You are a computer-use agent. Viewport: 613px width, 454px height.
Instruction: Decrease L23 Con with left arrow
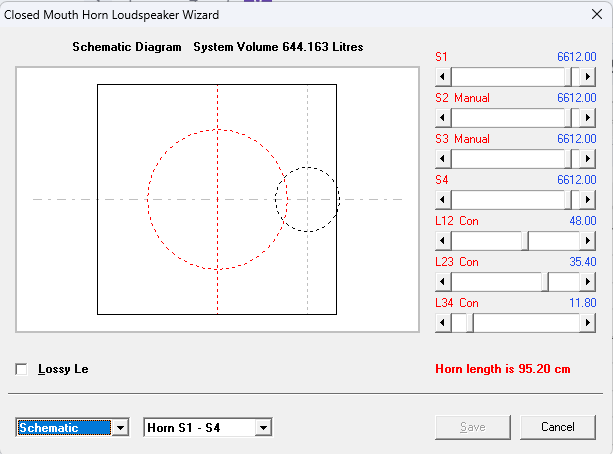[x=443, y=282]
